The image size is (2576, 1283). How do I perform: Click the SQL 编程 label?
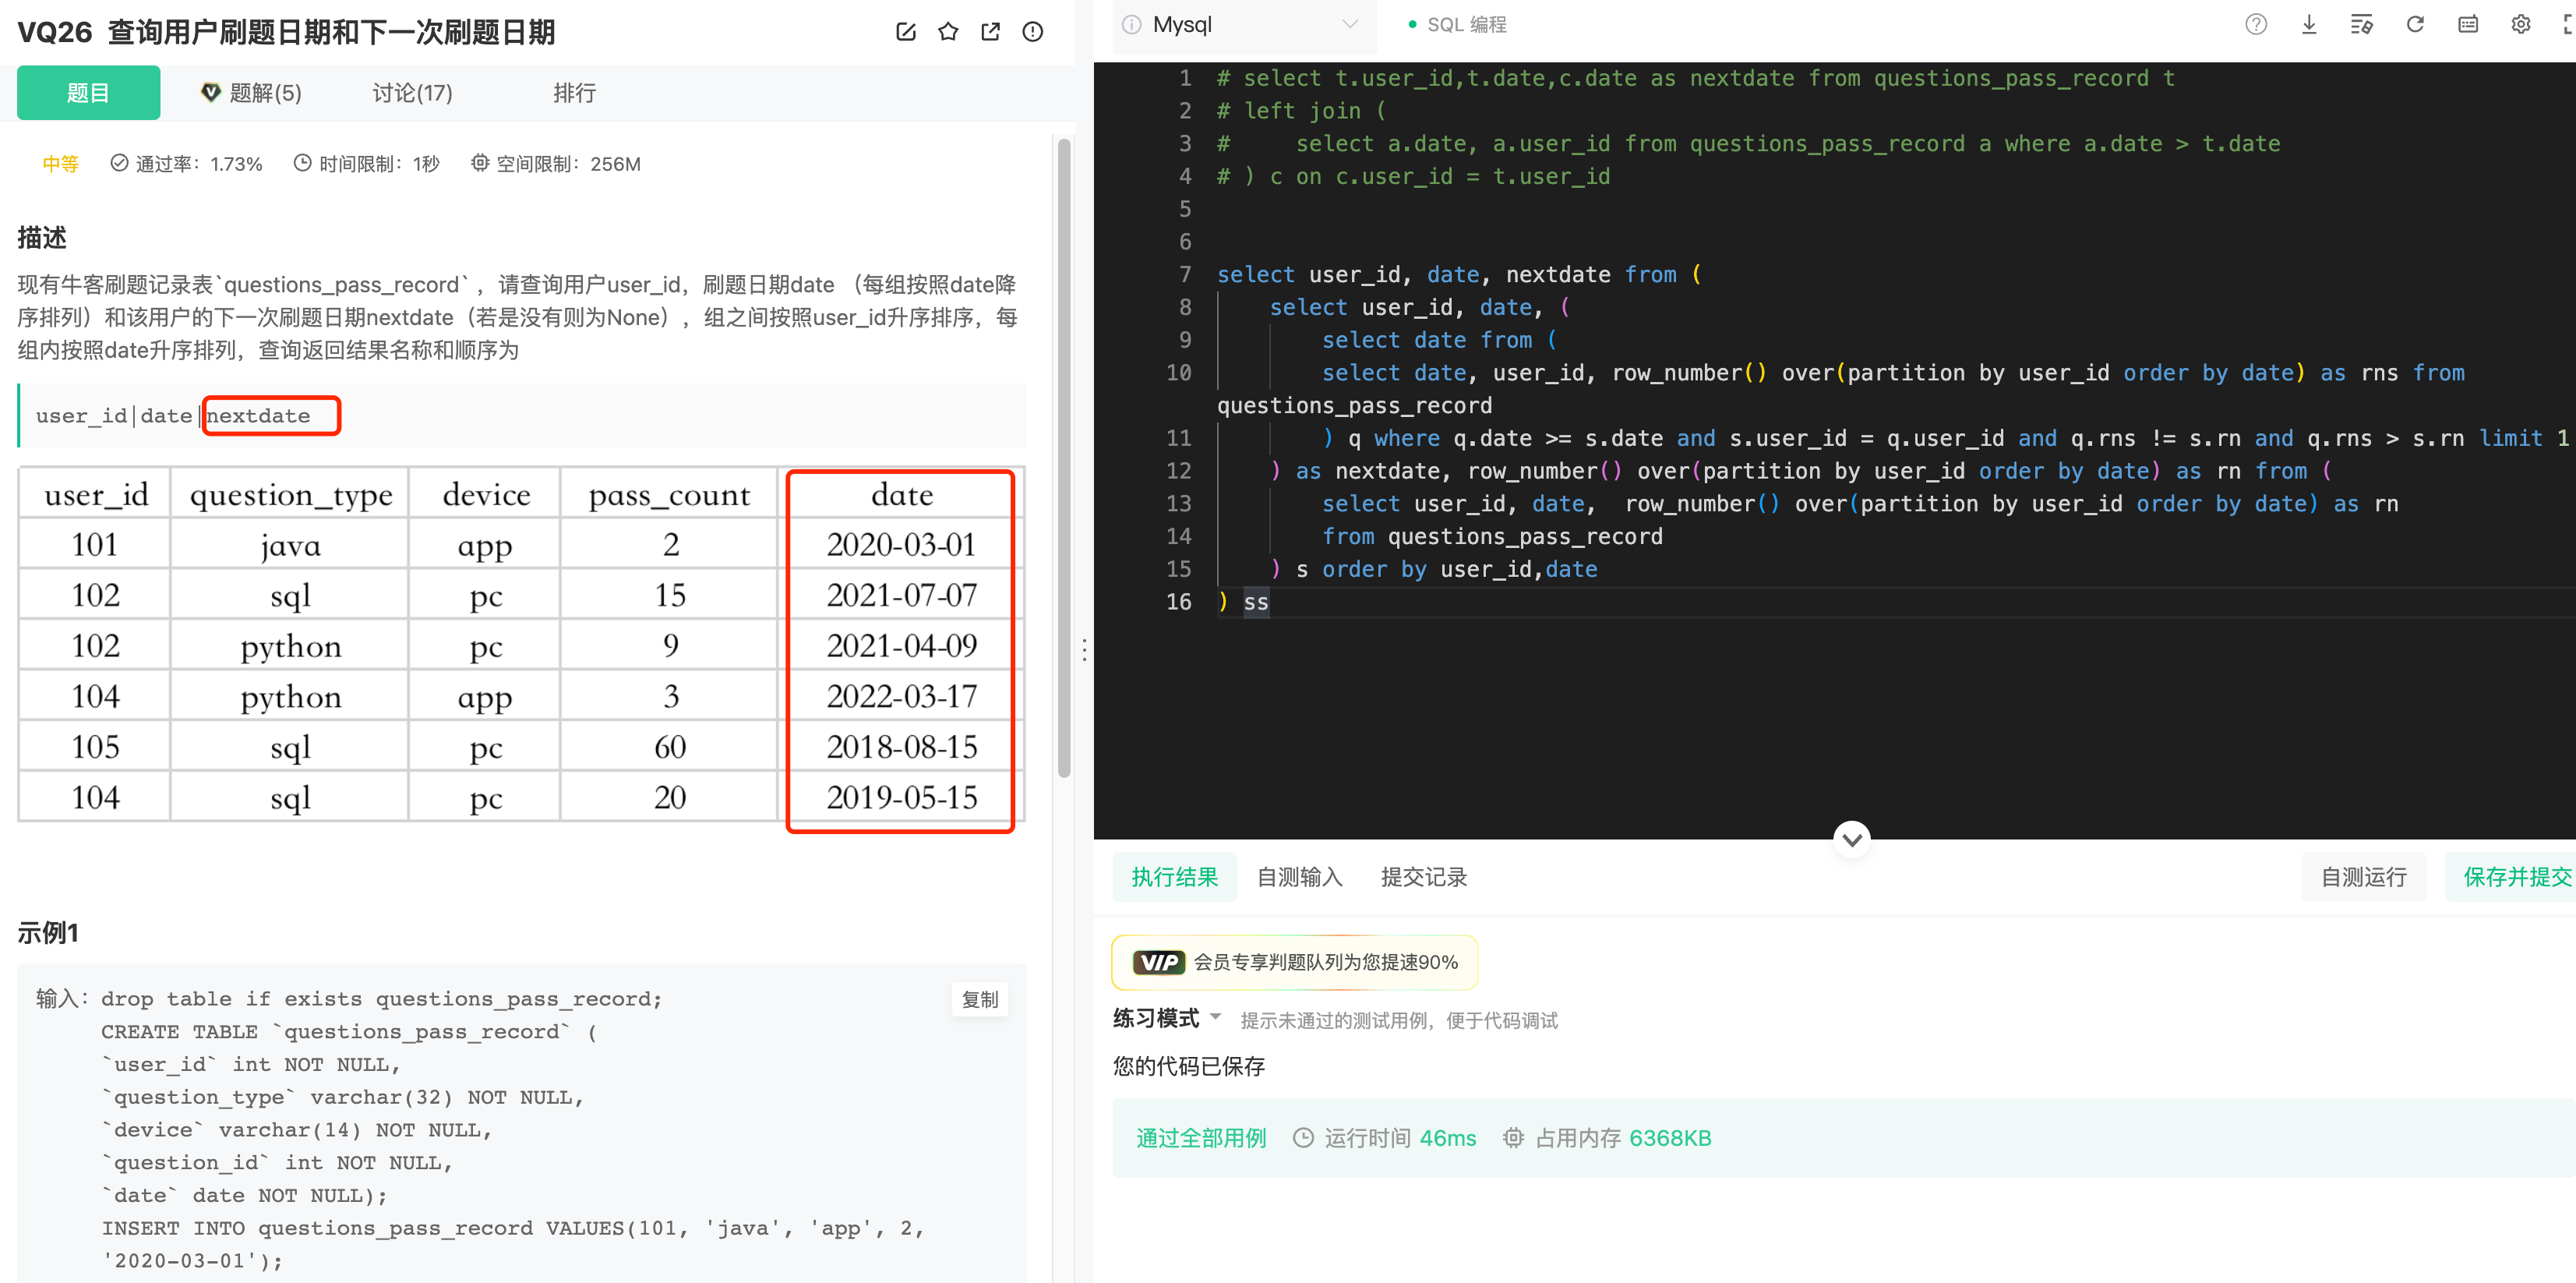click(1466, 24)
